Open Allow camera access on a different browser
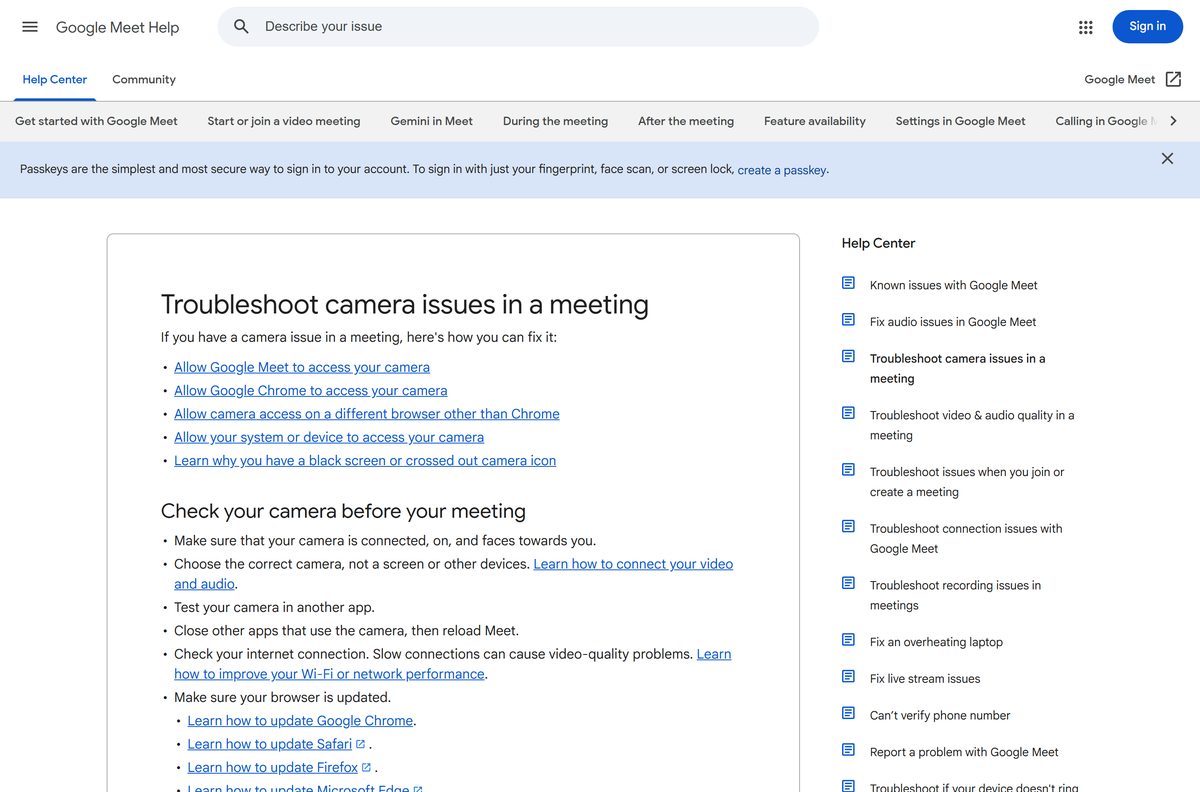1200x792 pixels. [367, 414]
